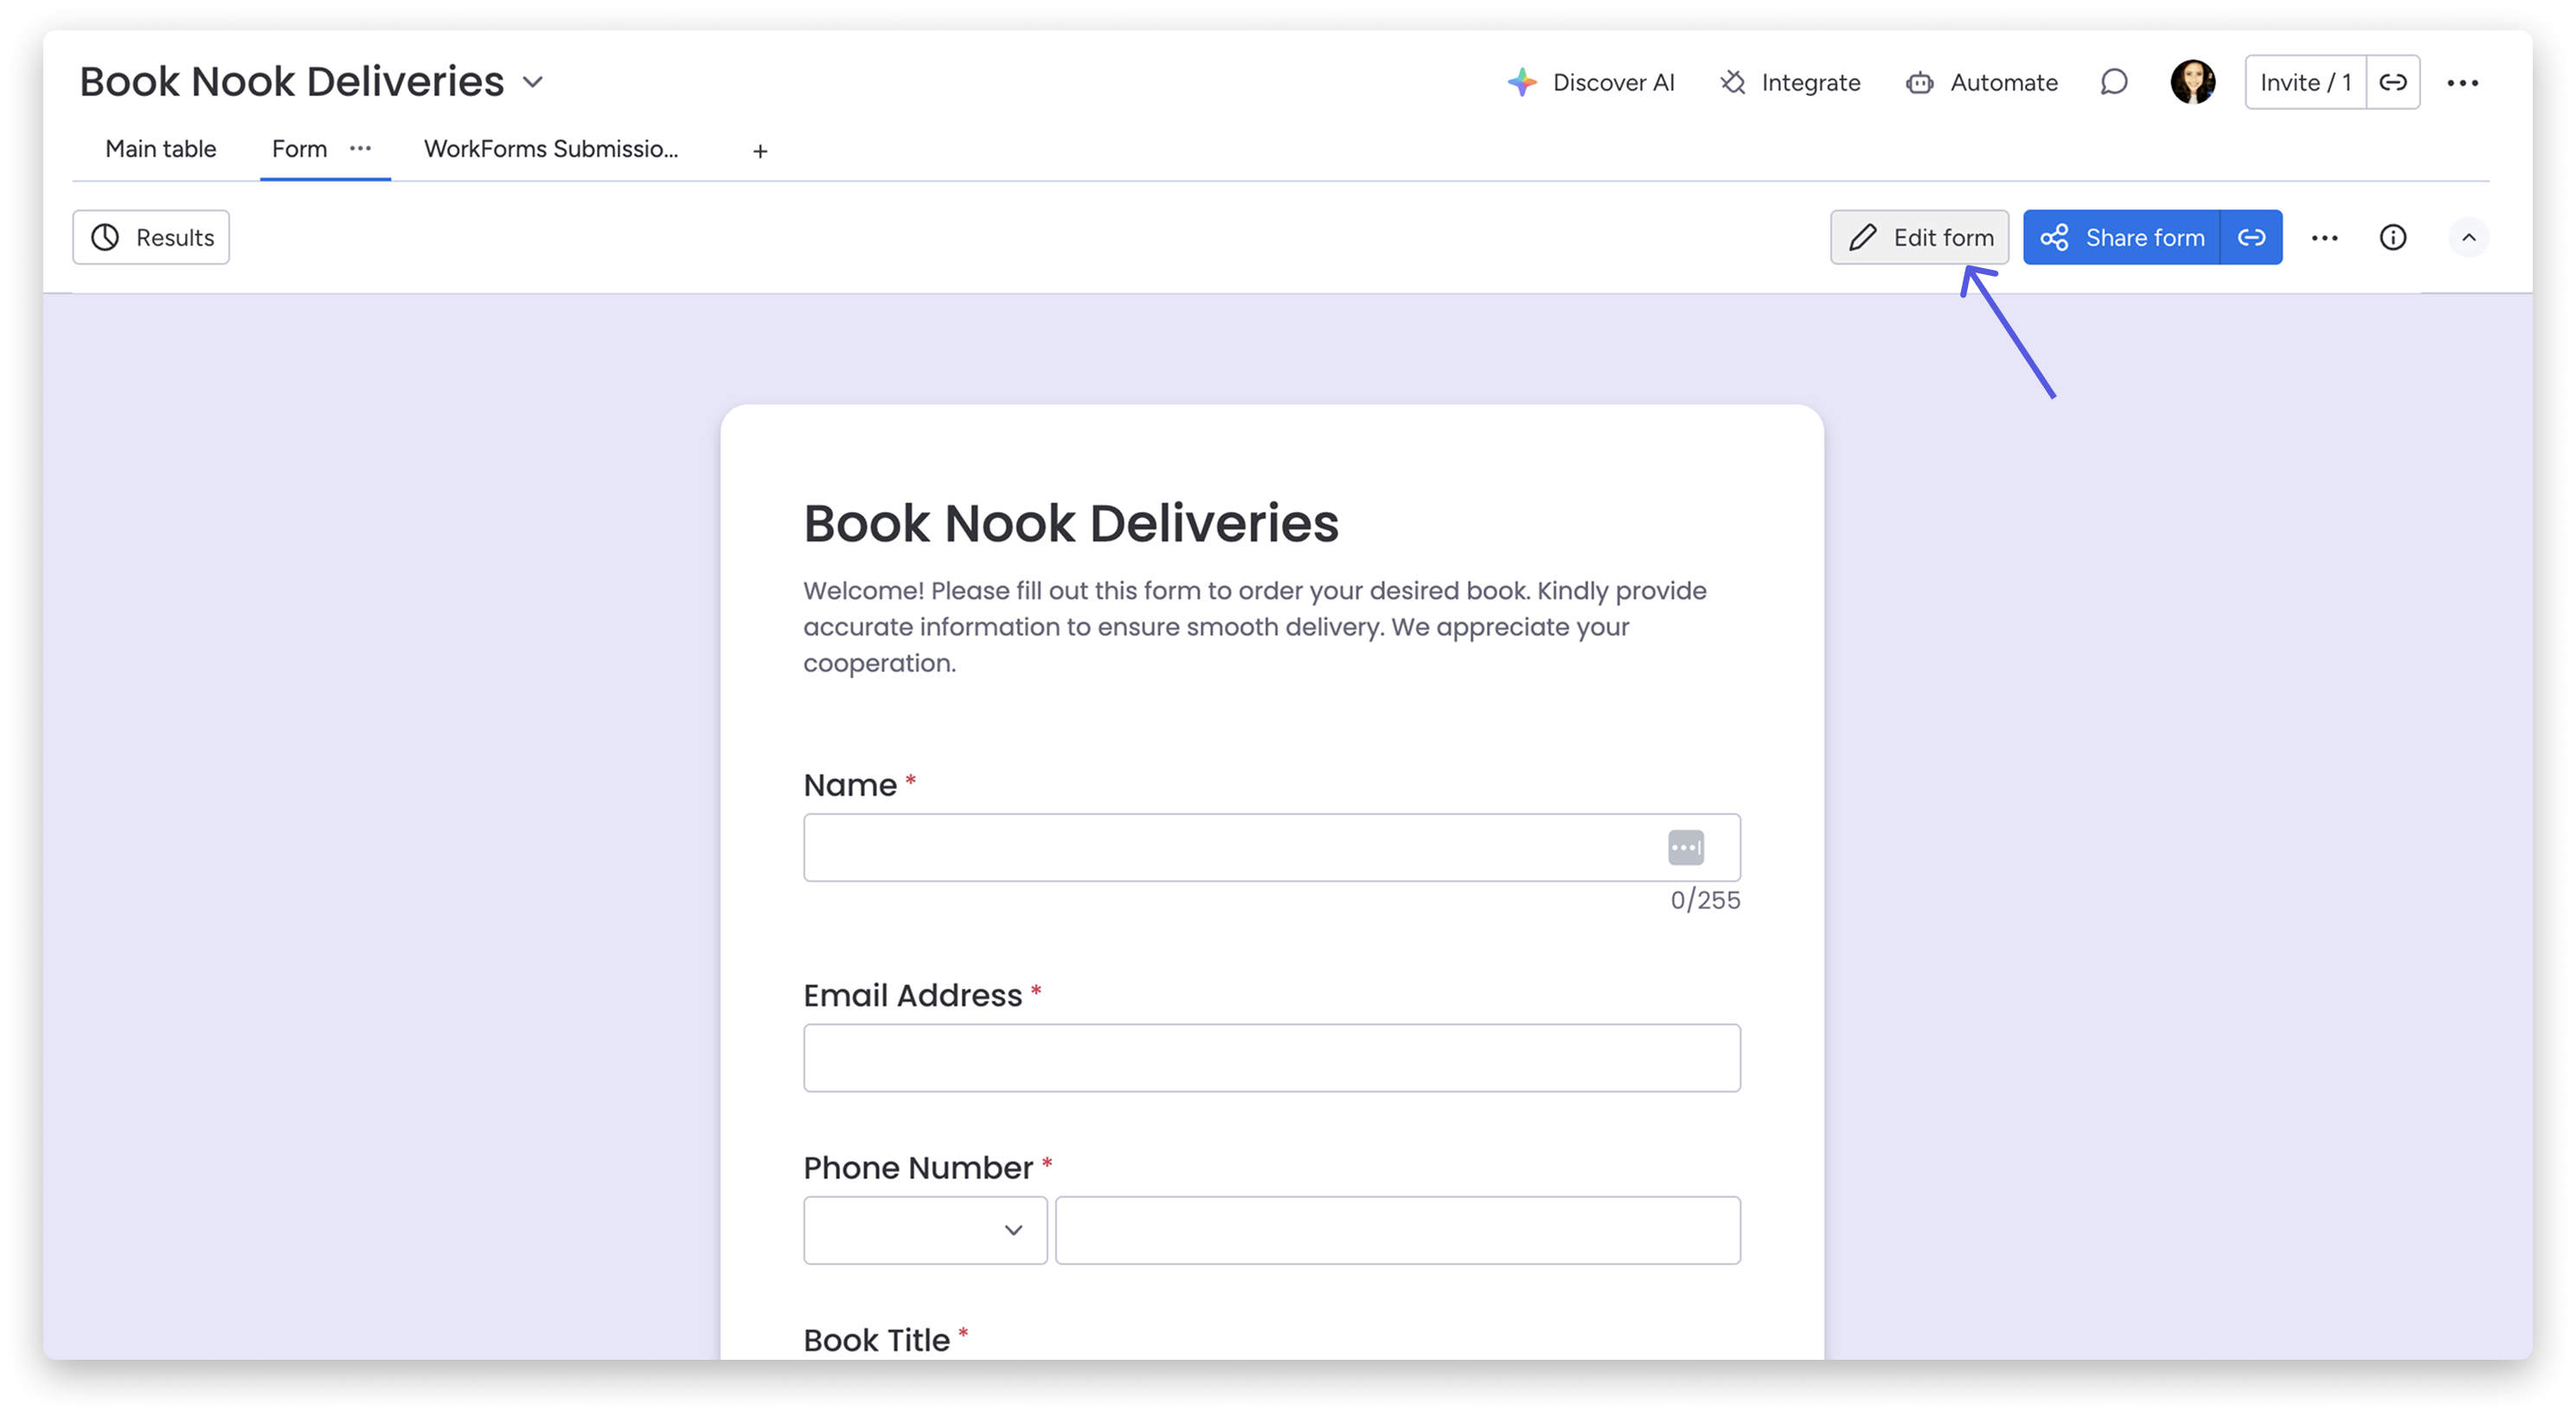Screen dimensions: 2576x1416
Task: Open the WorkForms Submissions tab
Action: pyautogui.click(x=551, y=148)
